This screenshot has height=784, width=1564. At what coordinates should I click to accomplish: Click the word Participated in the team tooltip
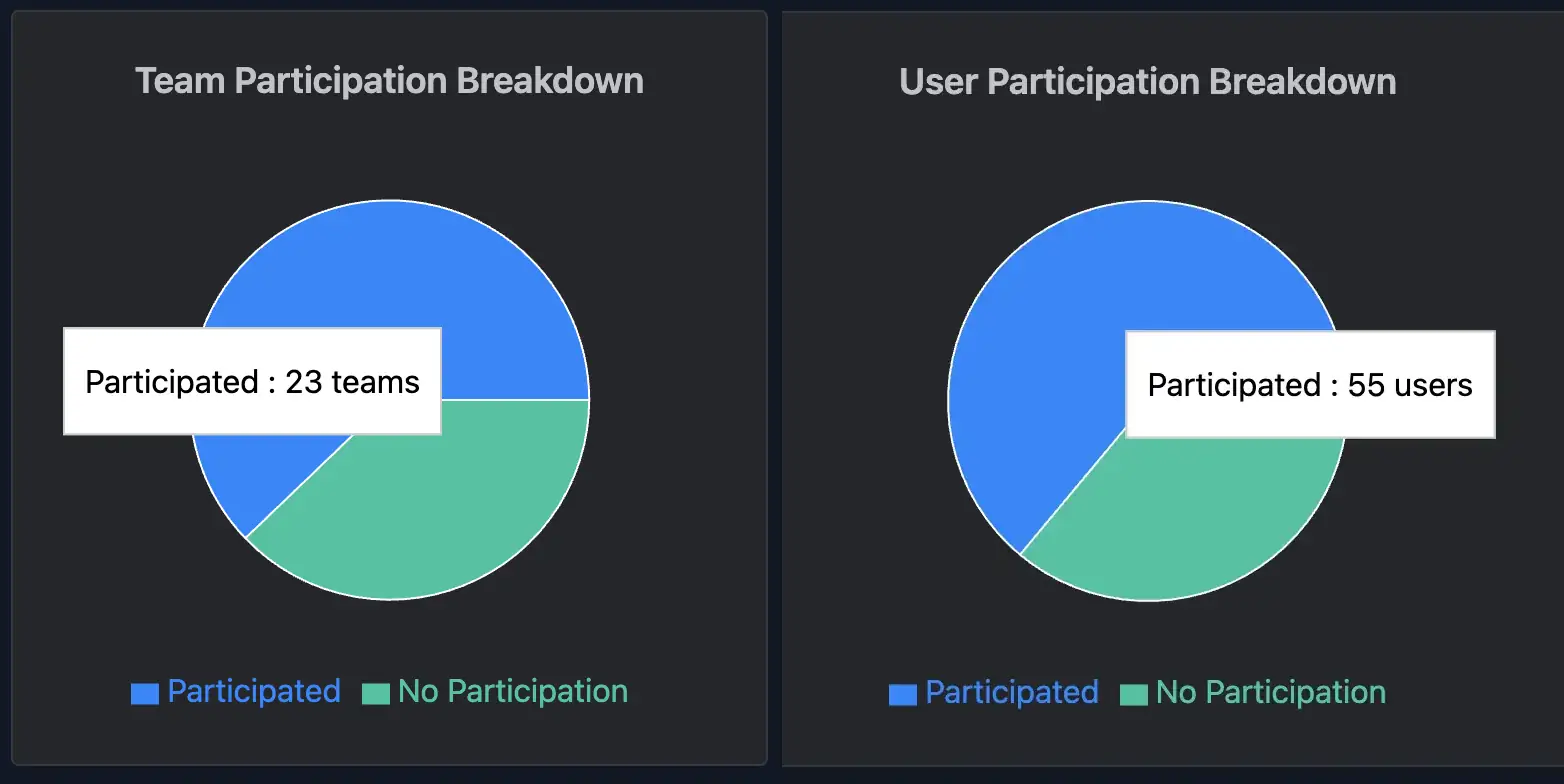pos(172,382)
